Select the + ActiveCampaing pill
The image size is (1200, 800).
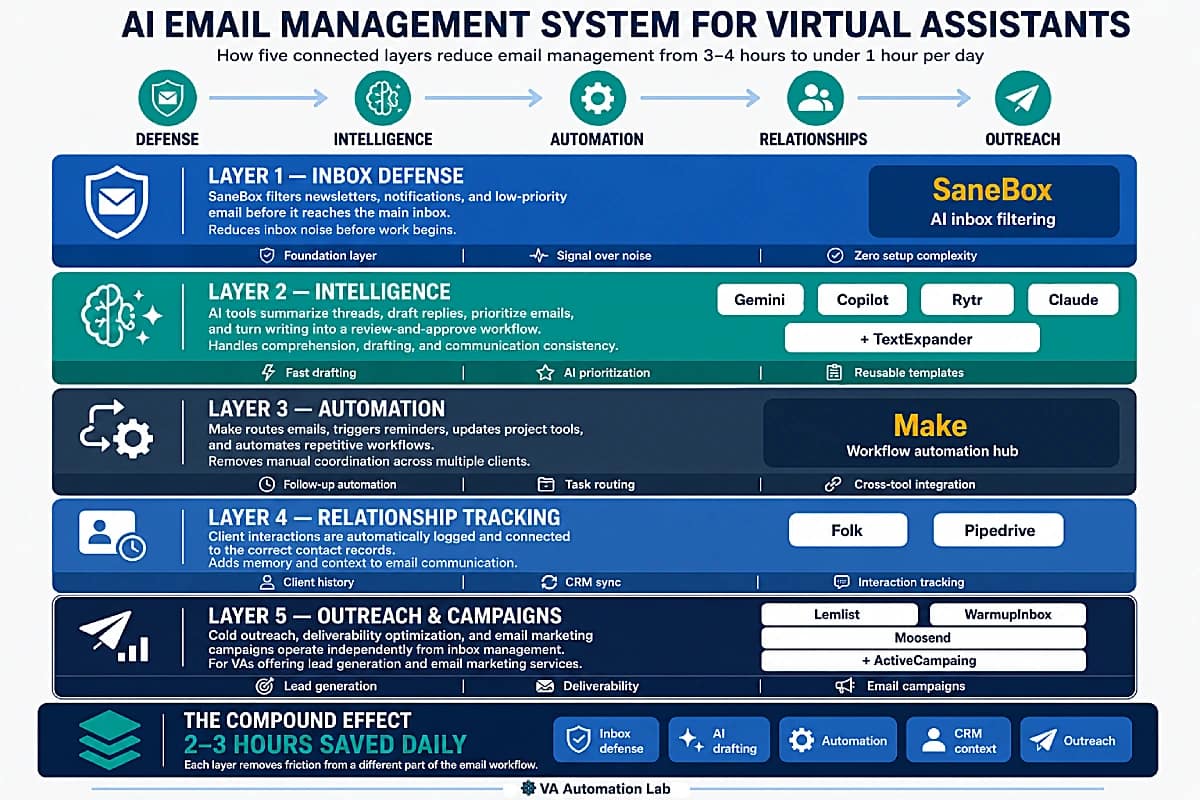tap(923, 660)
